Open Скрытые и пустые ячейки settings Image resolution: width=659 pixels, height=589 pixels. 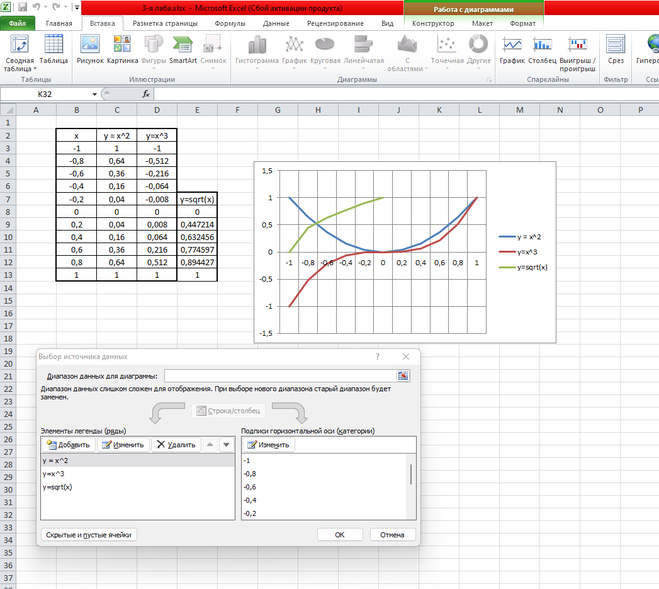(x=89, y=535)
